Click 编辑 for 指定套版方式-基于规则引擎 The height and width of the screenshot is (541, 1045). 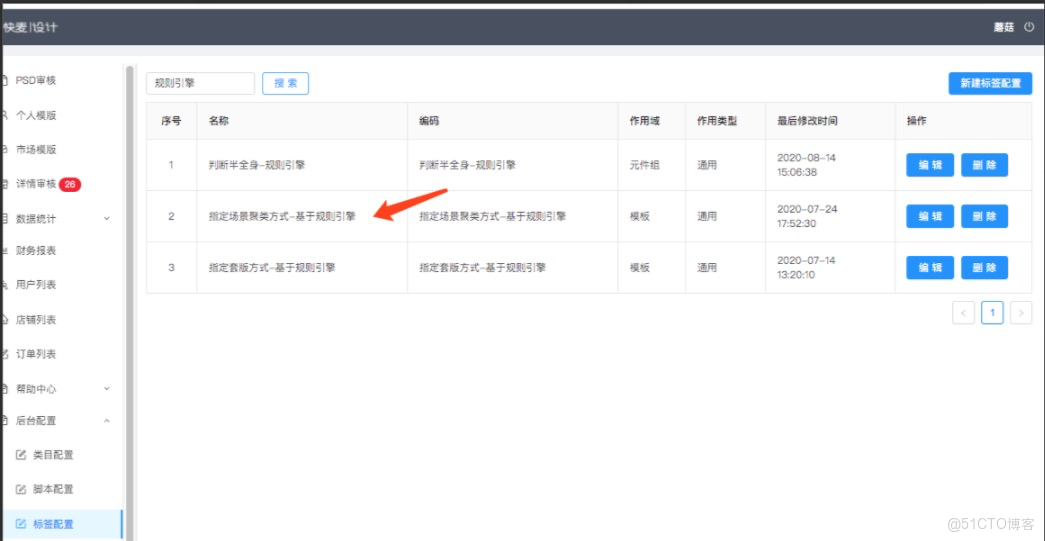coord(930,268)
